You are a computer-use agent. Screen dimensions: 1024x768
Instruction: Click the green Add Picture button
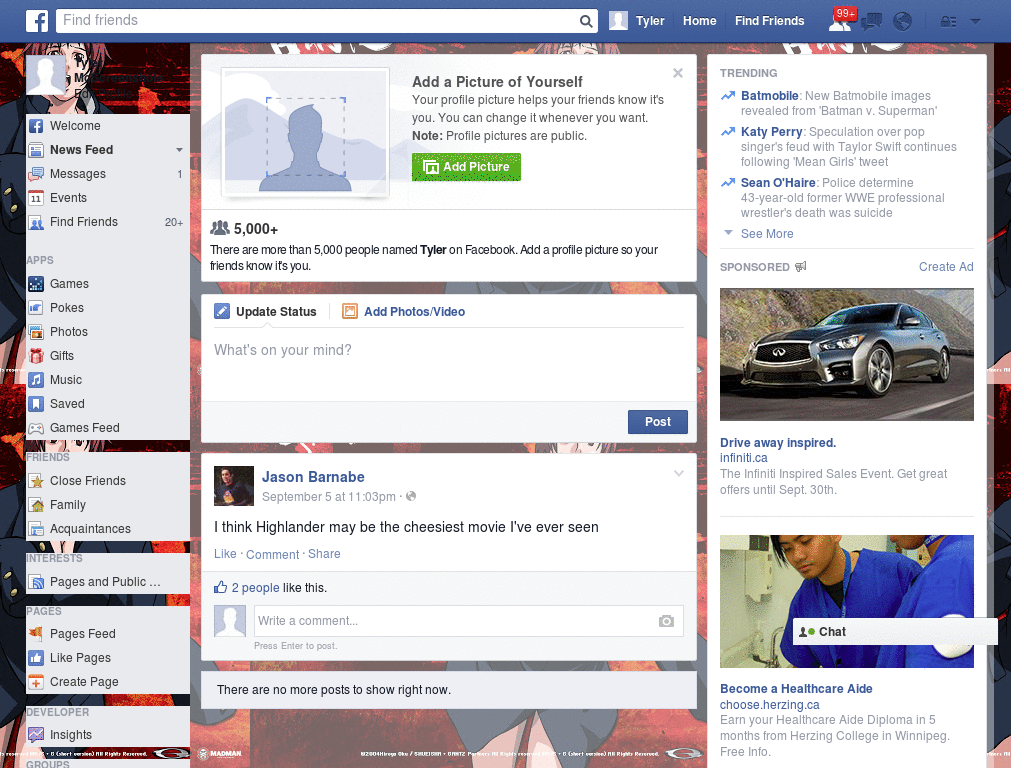click(x=466, y=167)
